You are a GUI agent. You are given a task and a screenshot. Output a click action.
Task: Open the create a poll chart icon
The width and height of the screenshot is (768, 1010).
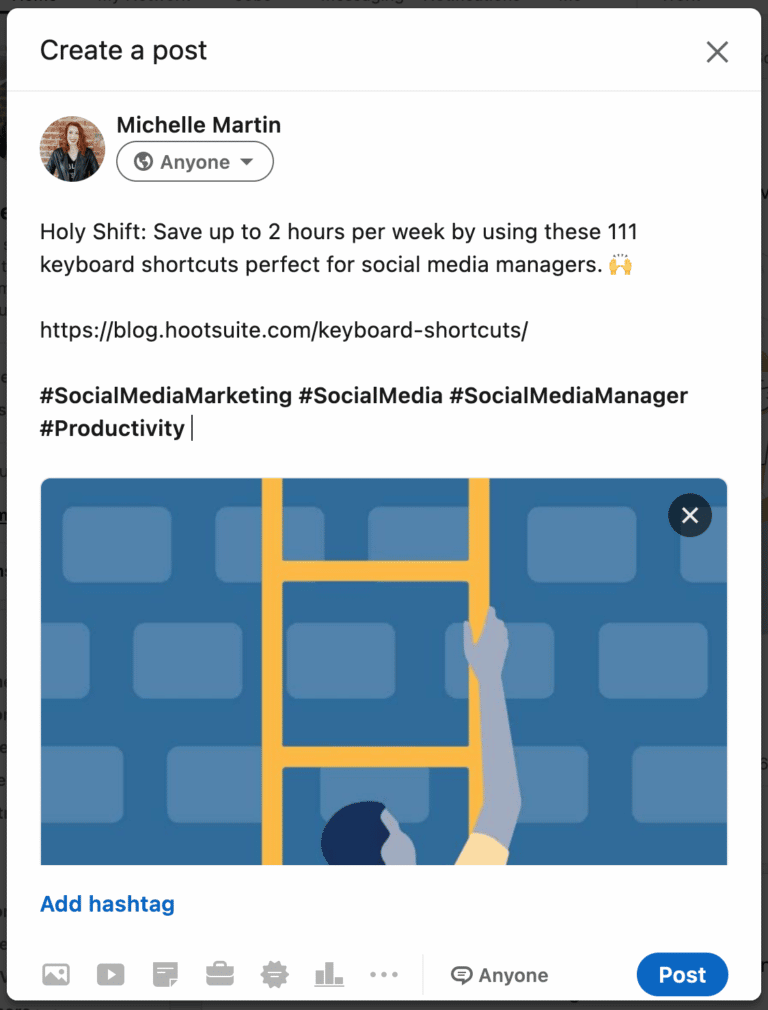click(x=329, y=974)
